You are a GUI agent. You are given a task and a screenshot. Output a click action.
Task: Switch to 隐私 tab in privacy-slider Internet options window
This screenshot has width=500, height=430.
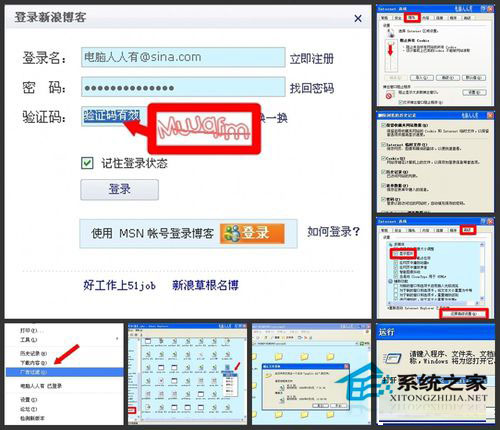412,17
